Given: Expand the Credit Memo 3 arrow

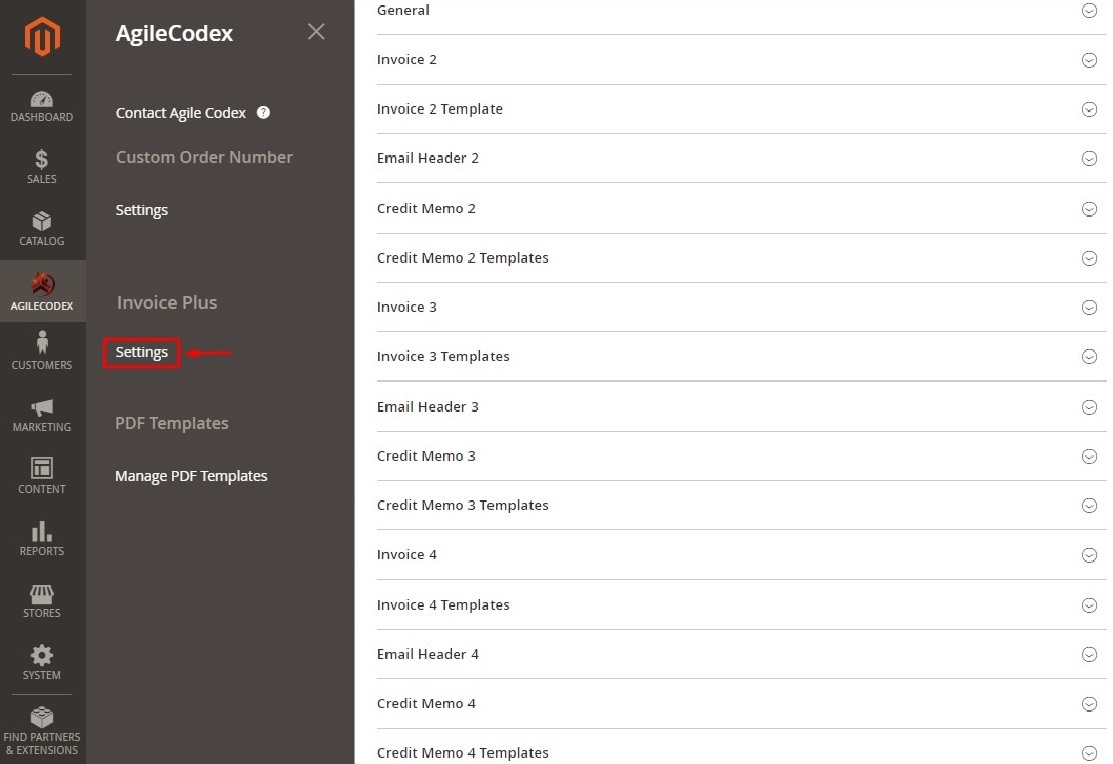Looking at the screenshot, I should pyautogui.click(x=1089, y=457).
